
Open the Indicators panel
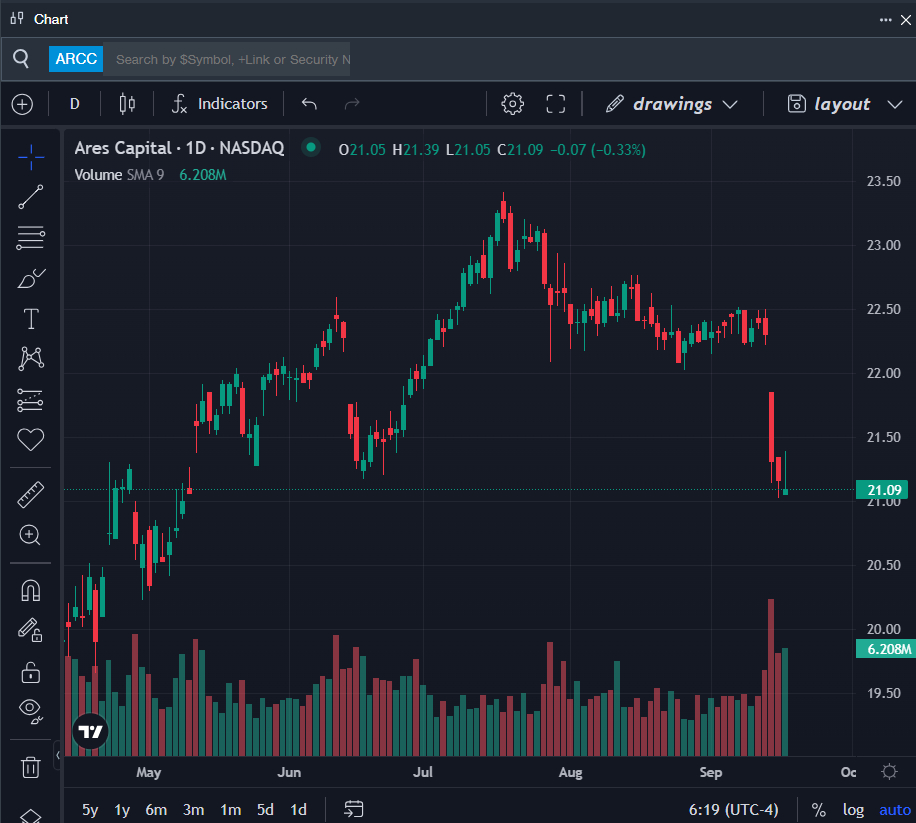[220, 104]
